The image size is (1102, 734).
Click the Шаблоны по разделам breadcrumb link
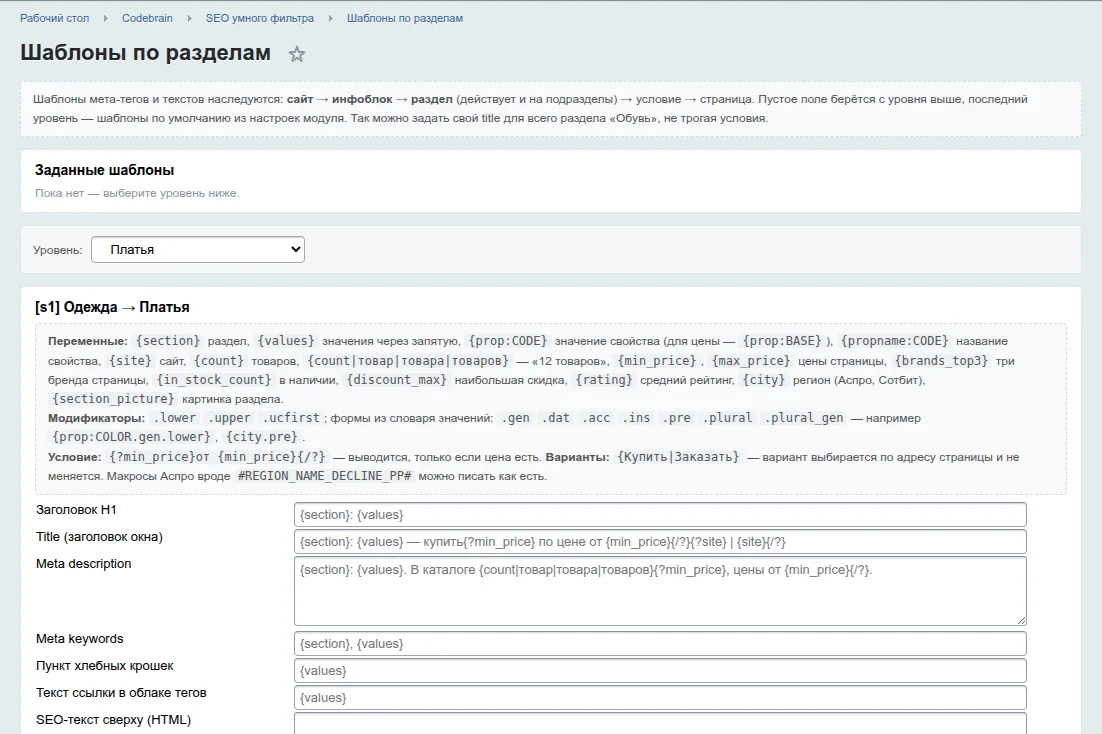405,18
